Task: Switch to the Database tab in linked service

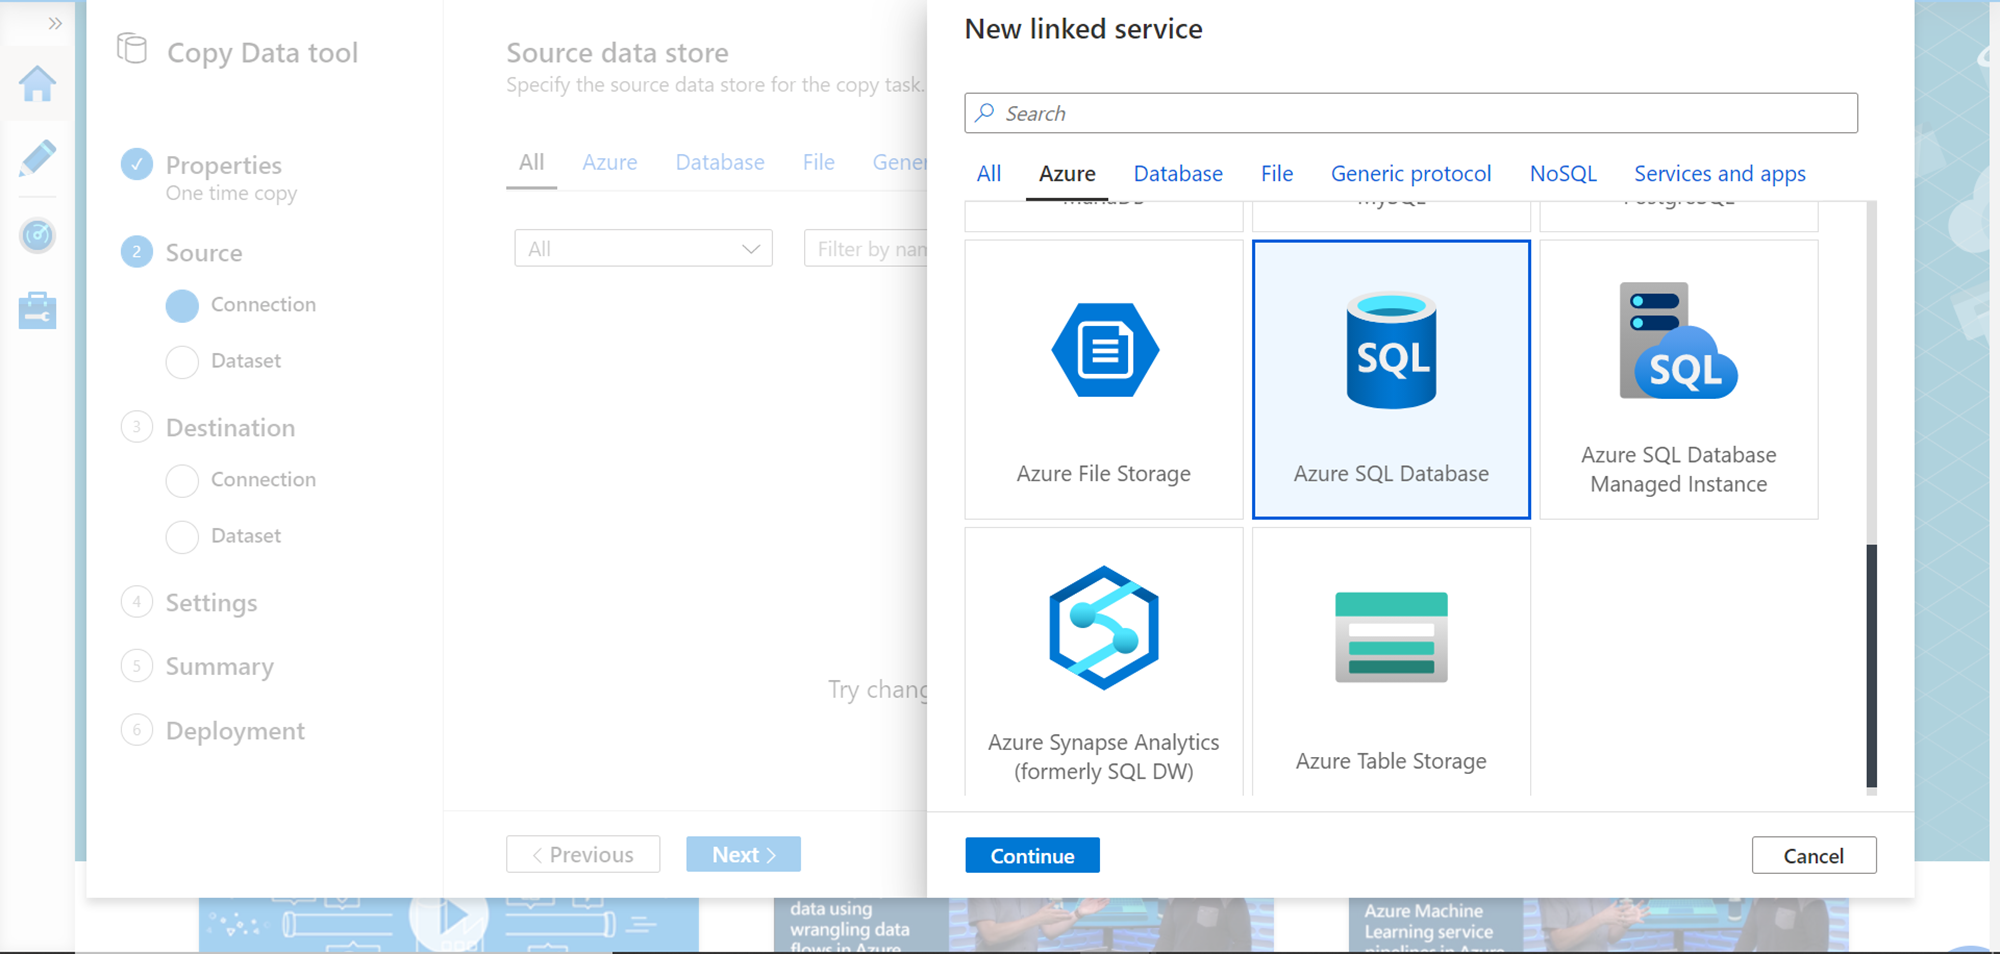Action: [1177, 174]
